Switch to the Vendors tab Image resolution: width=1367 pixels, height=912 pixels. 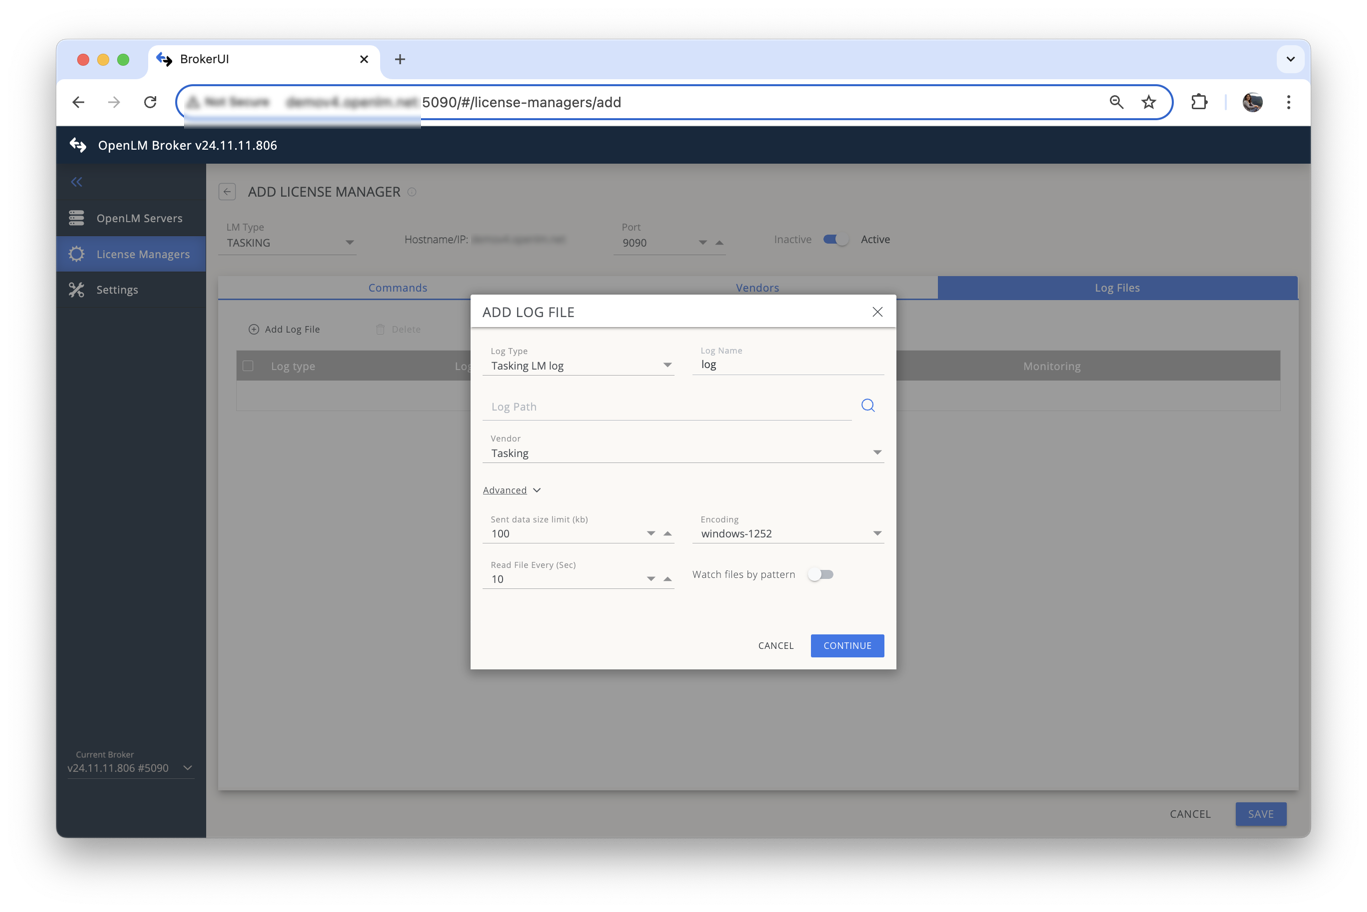click(757, 287)
